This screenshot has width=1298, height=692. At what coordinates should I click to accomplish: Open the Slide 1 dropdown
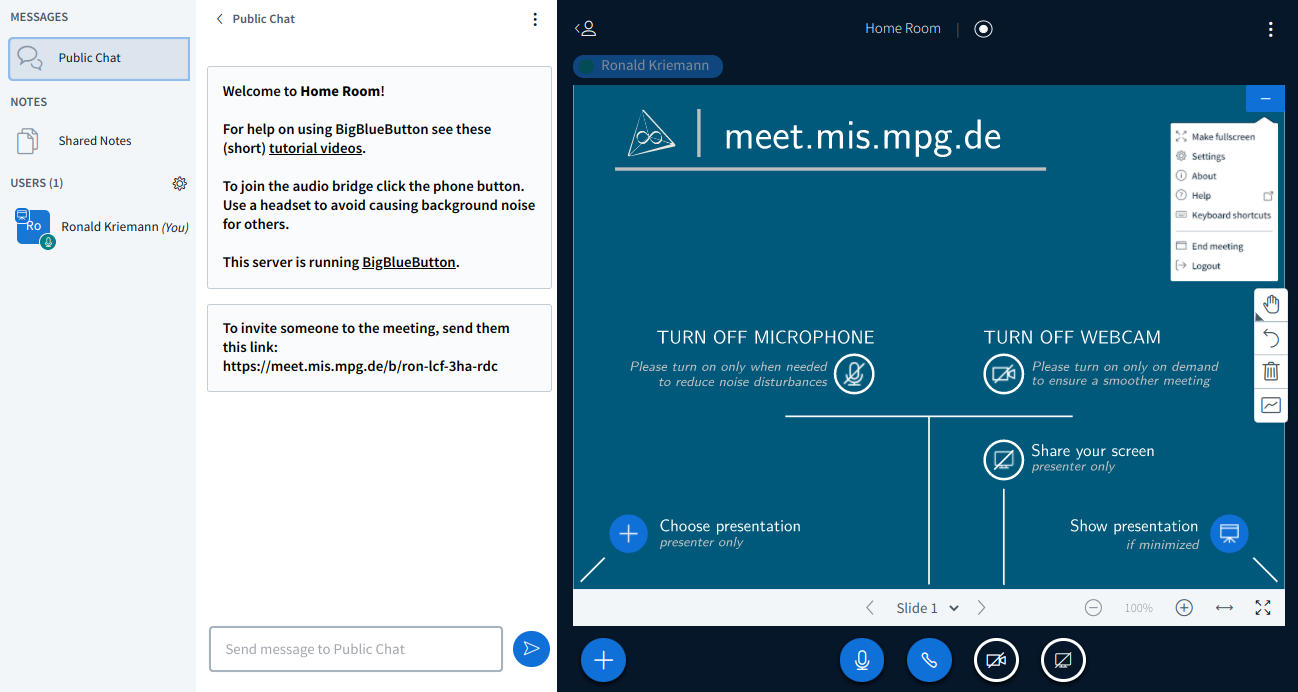(927, 608)
